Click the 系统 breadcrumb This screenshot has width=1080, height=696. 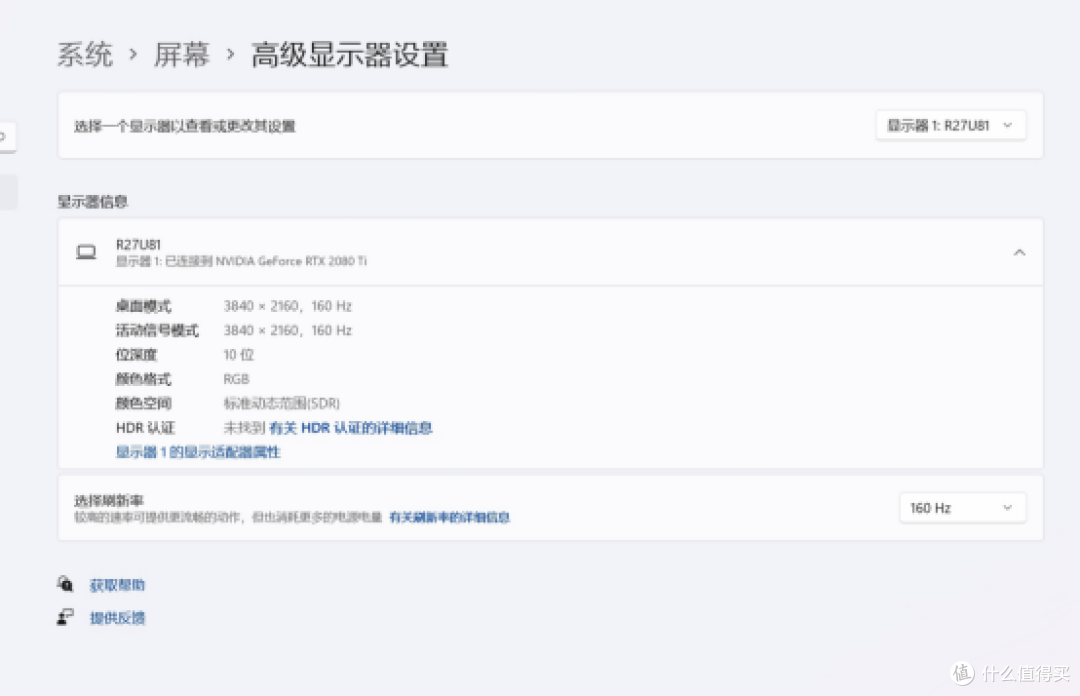pyautogui.click(x=85, y=54)
